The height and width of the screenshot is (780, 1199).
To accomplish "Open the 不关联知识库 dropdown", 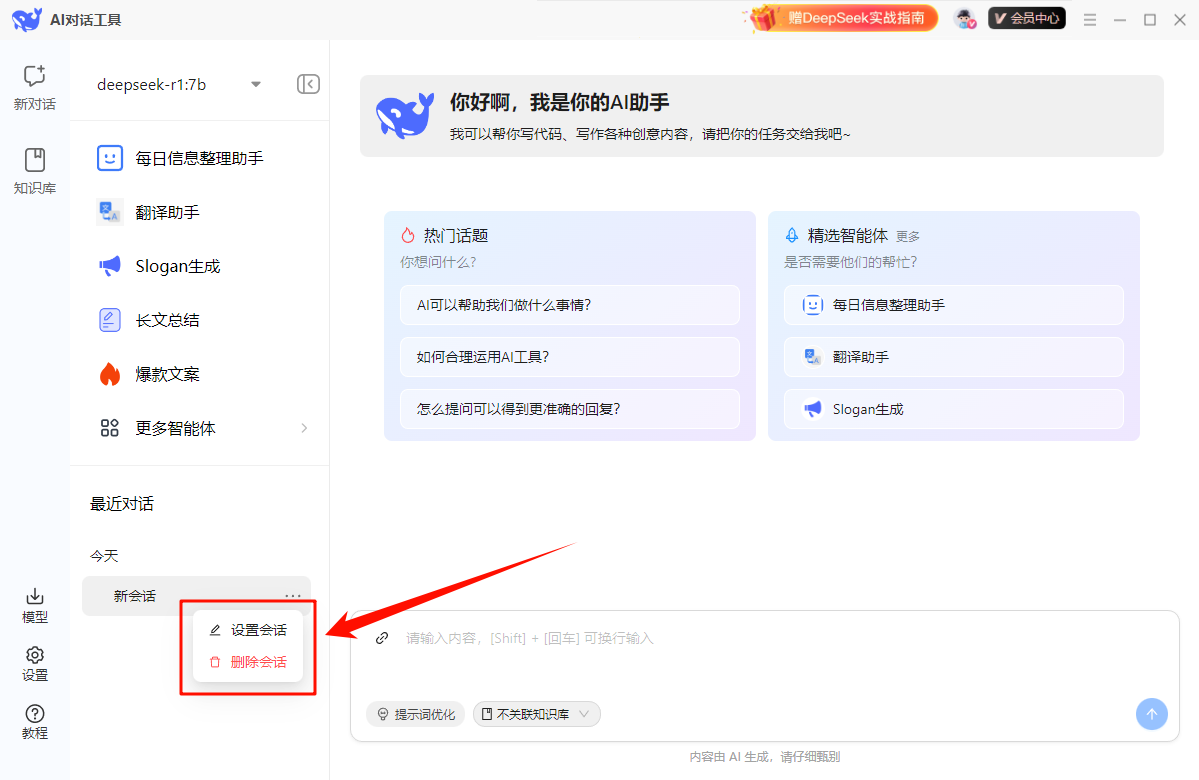I will [537, 714].
